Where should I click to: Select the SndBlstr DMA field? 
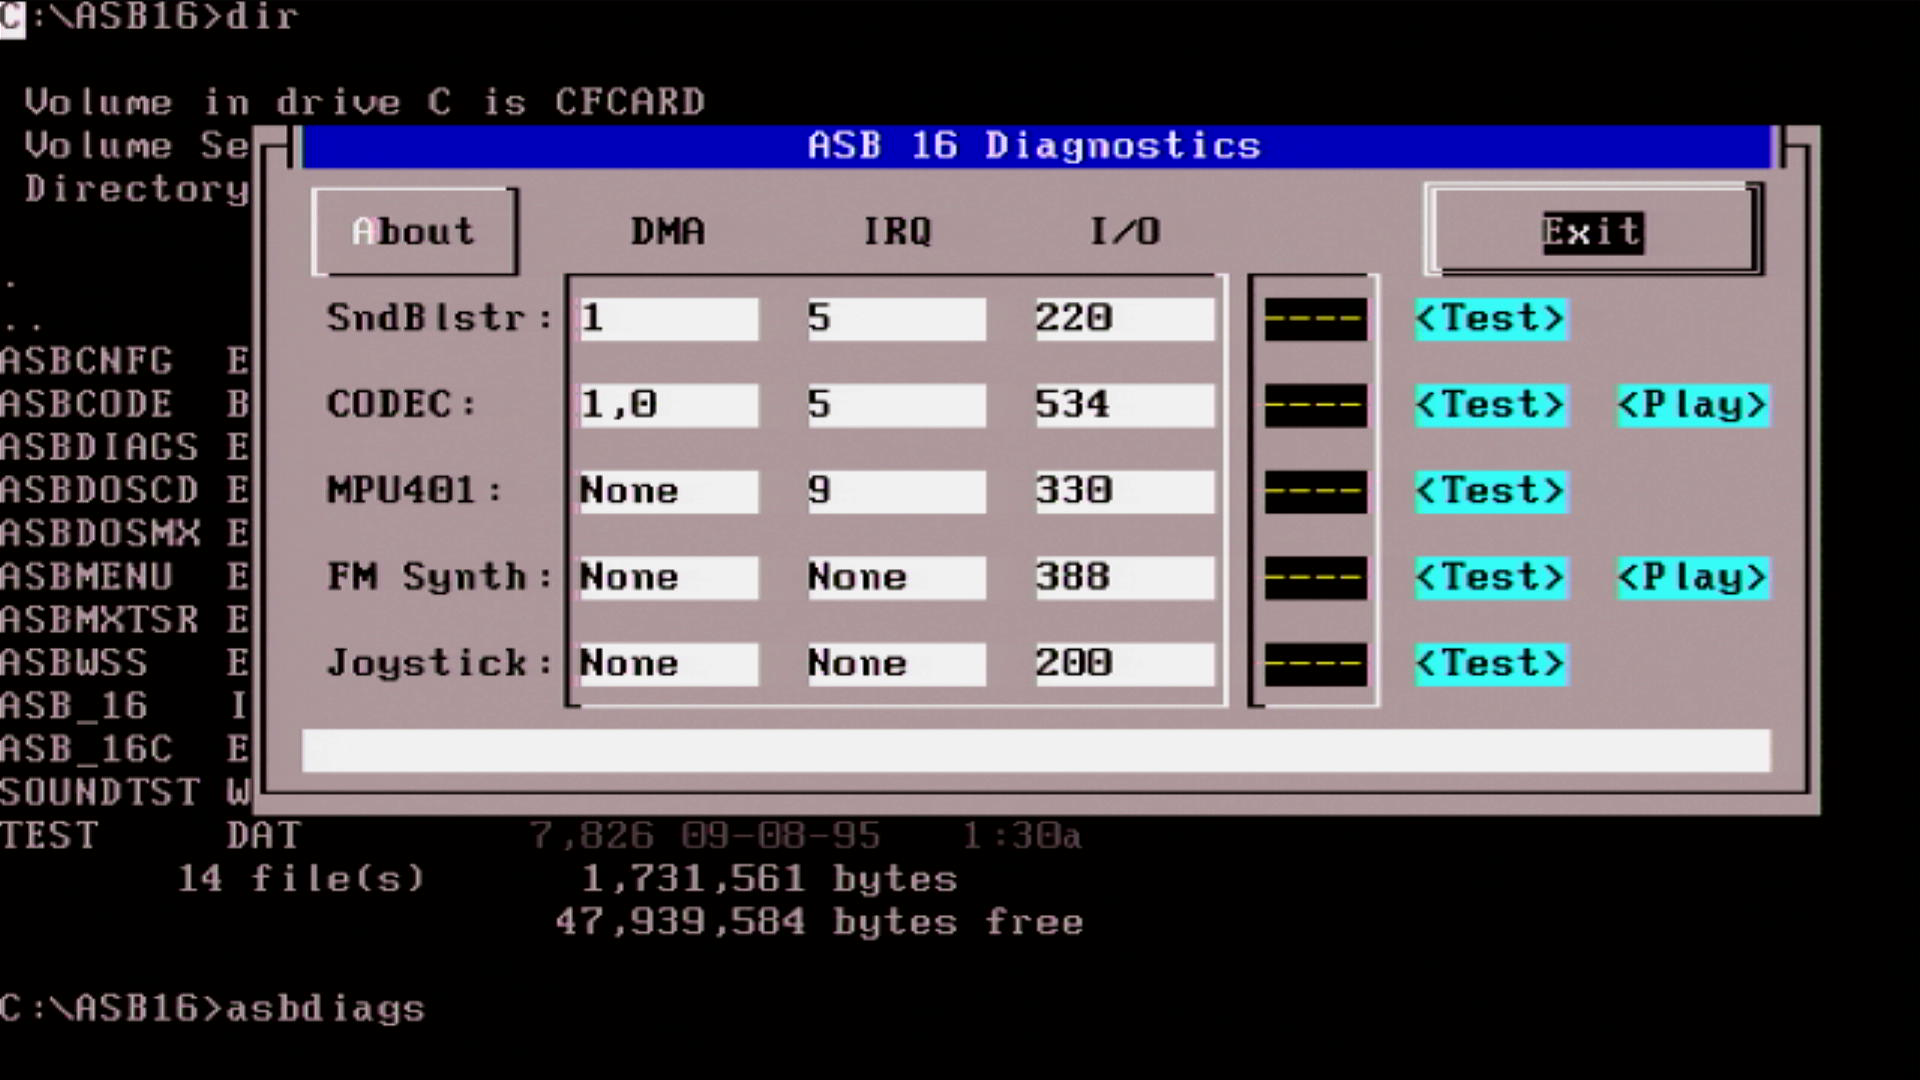(x=668, y=319)
